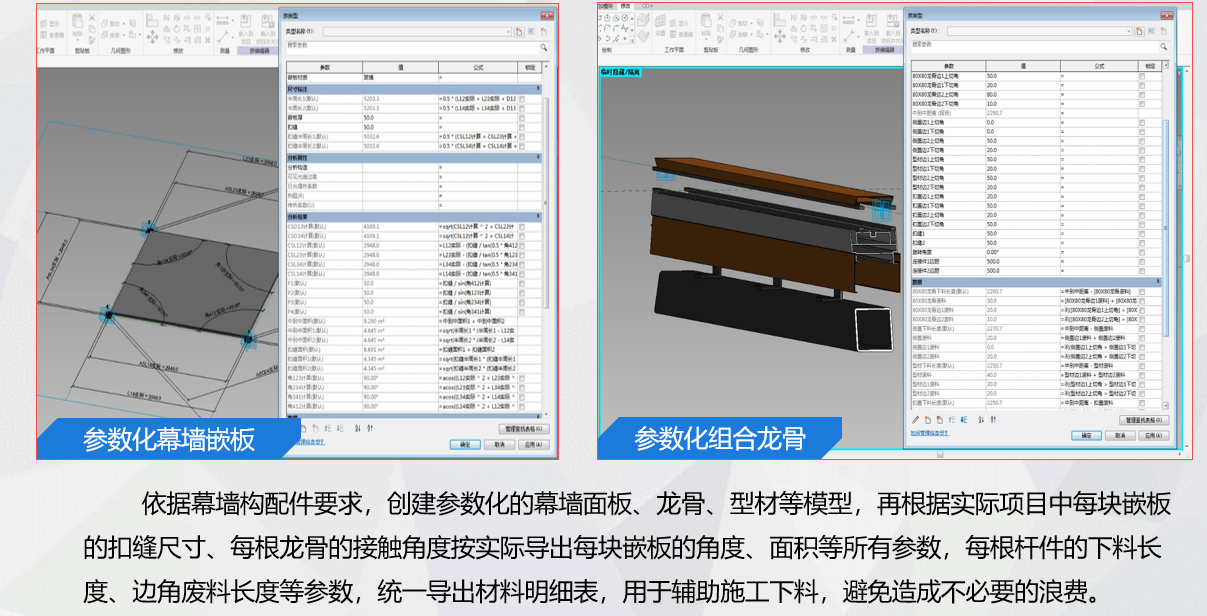Click the delete parameter icon in the right dialog
Screen dimensions: 1207x616
coord(938,419)
